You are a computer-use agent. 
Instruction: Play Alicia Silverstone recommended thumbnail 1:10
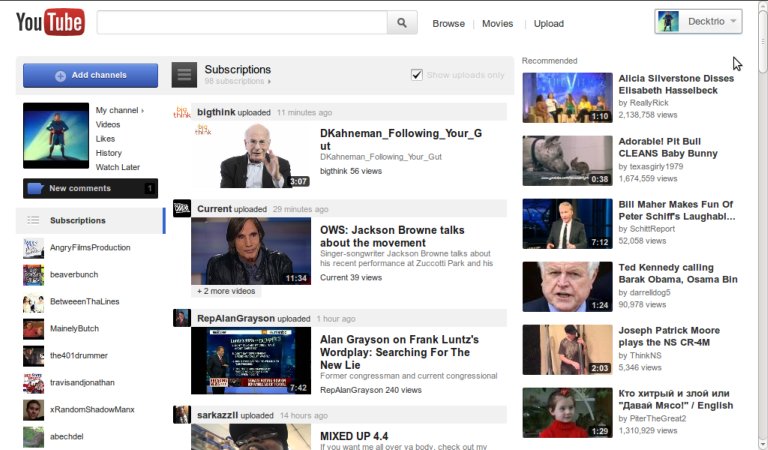coord(567,97)
